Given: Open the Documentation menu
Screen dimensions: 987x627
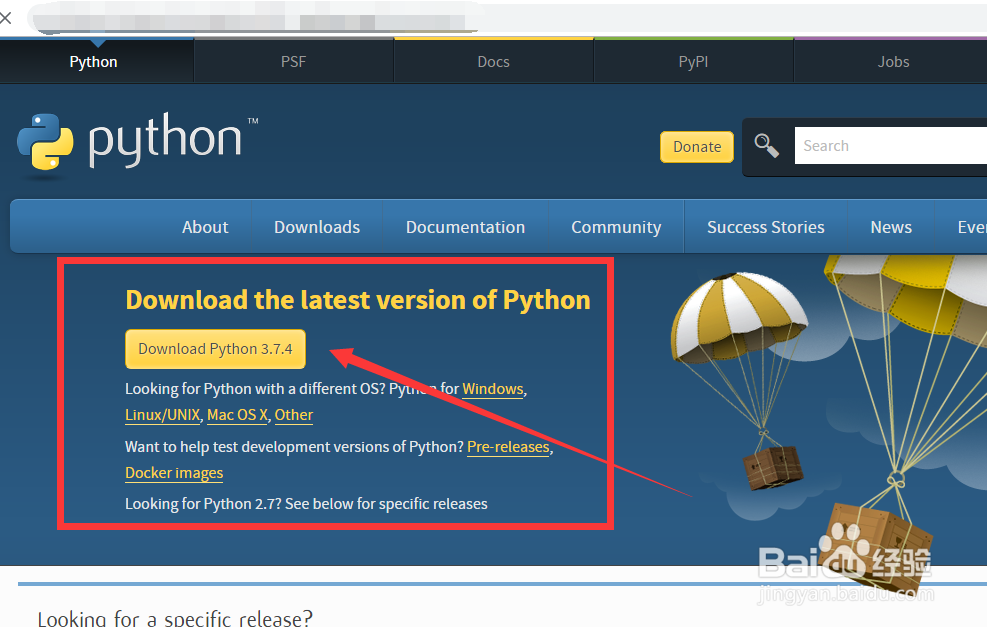Looking at the screenshot, I should [x=465, y=227].
